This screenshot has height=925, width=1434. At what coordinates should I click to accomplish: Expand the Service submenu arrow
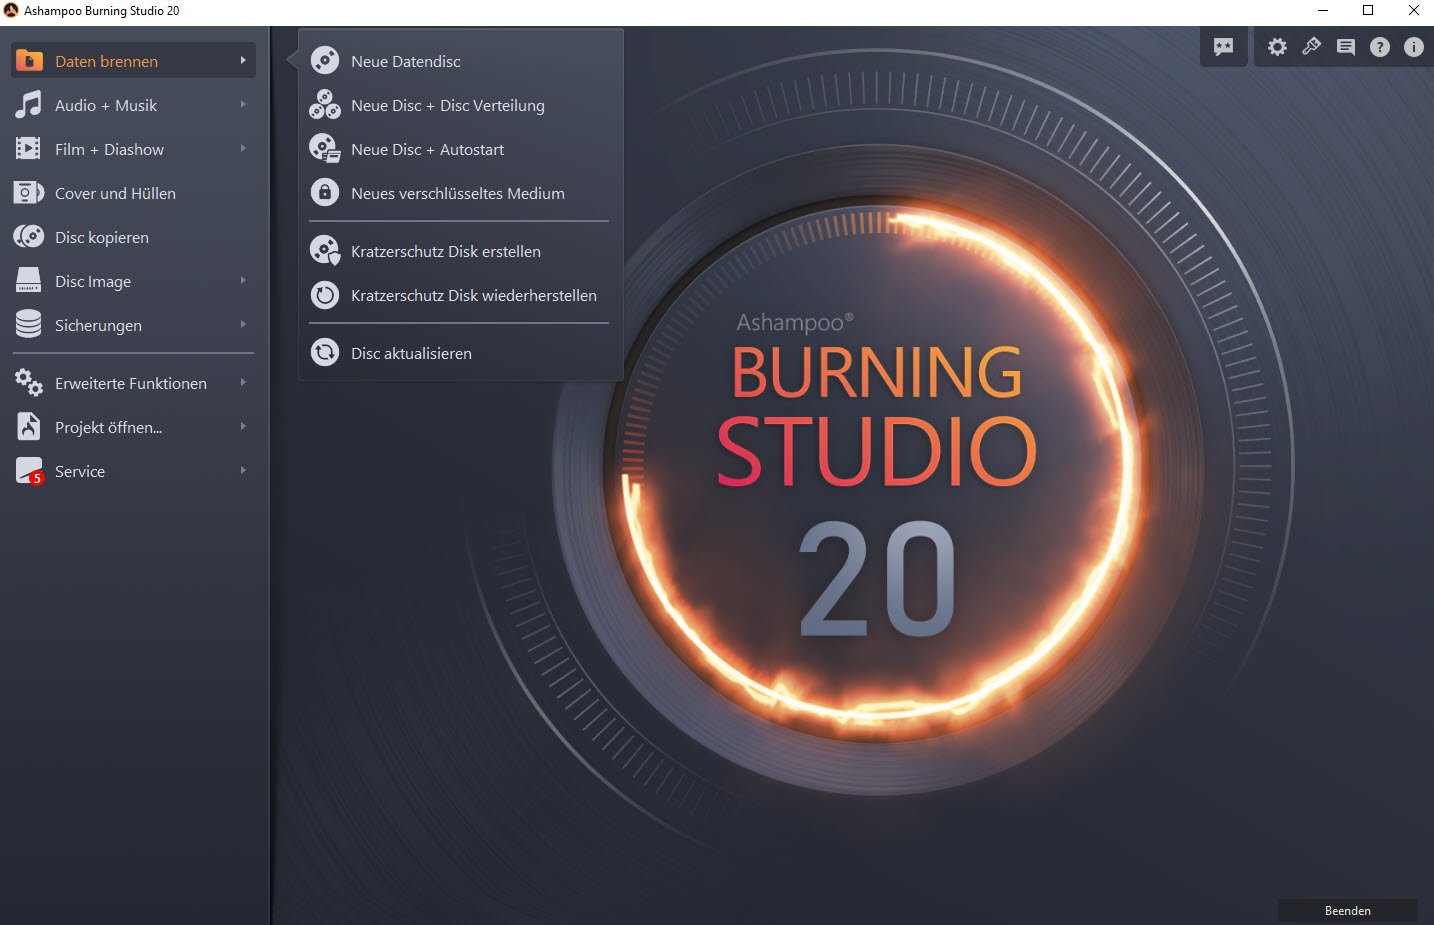243,471
